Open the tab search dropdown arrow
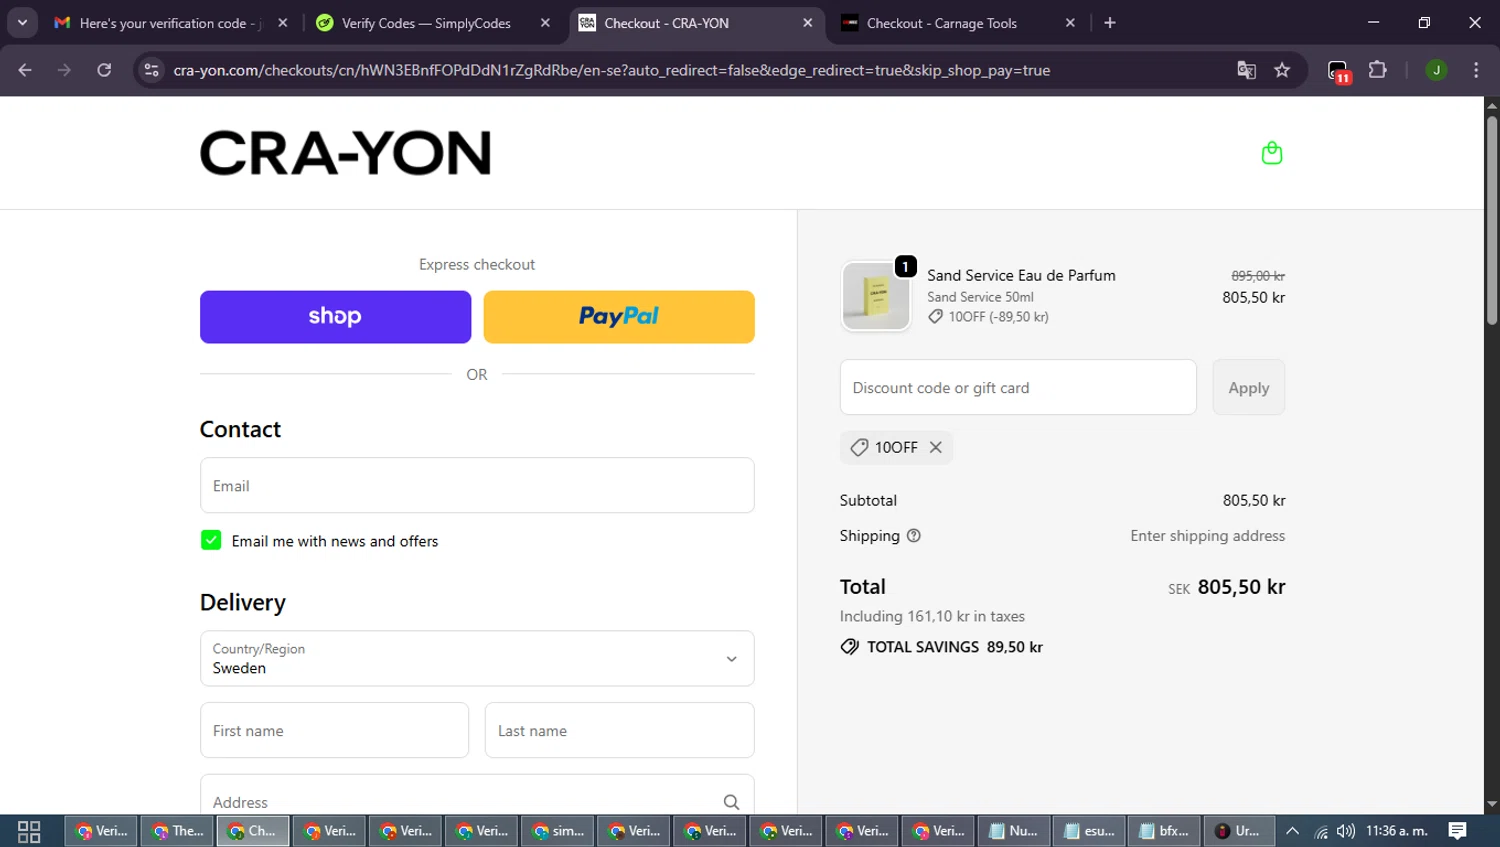Image resolution: width=1500 pixels, height=847 pixels. [22, 23]
